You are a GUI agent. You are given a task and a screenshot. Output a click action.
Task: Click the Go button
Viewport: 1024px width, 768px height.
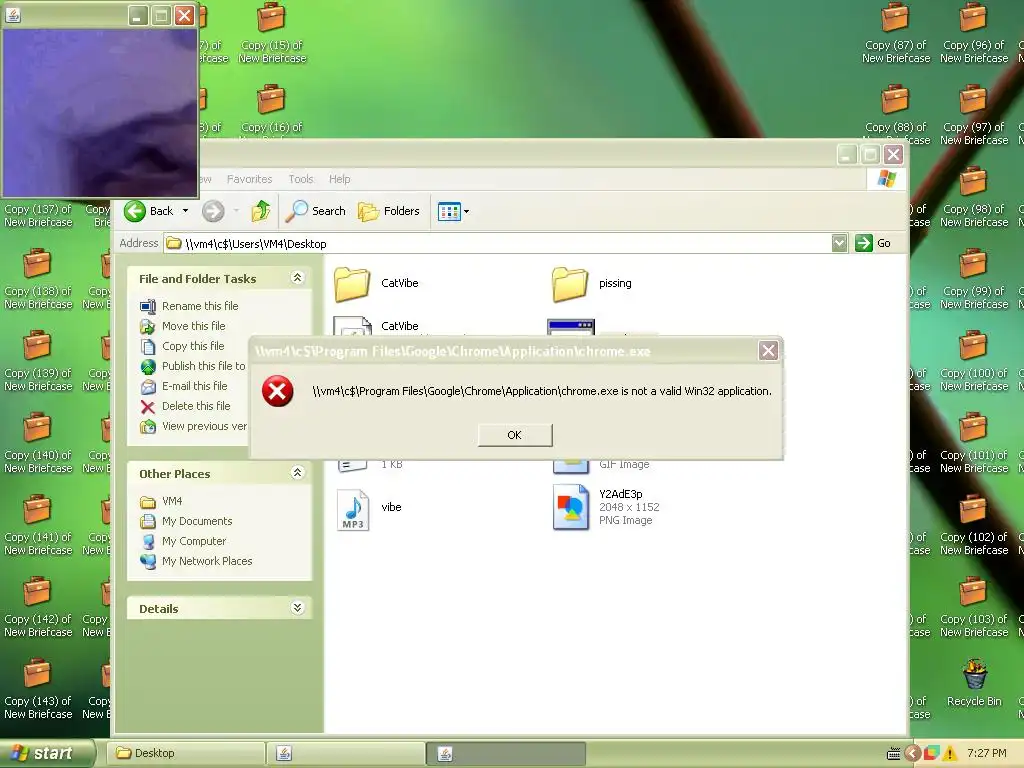tap(873, 243)
